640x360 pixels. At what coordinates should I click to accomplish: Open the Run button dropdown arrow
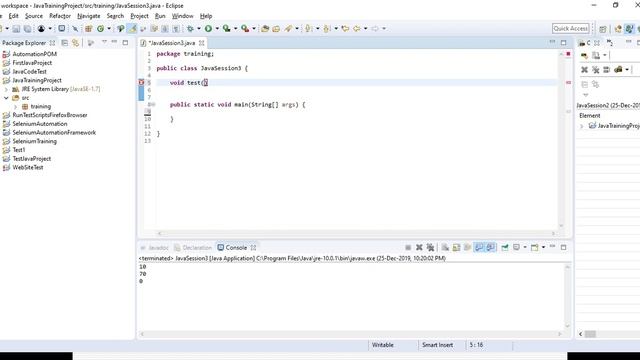point(217,29)
